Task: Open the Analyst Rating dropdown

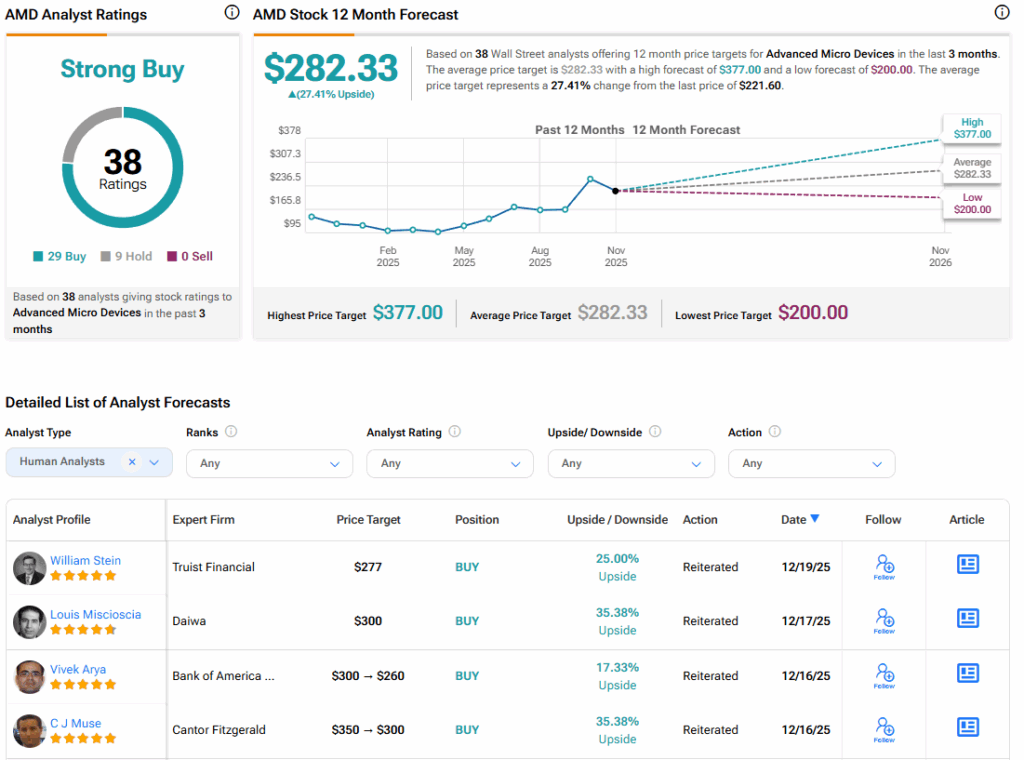Action: (450, 464)
